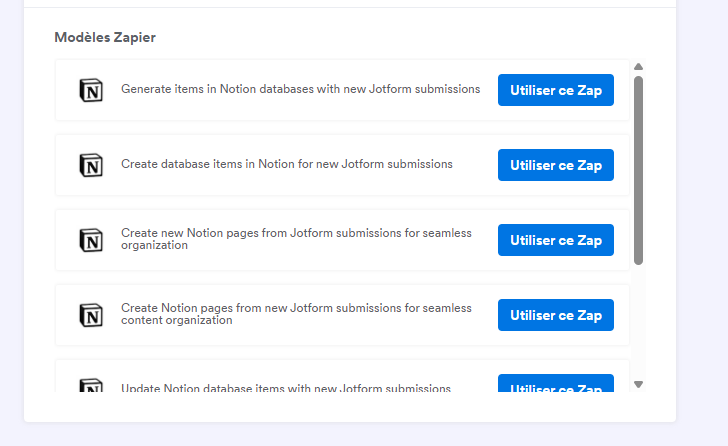Click Notion icon beside 'Create new Notion pages' template
This screenshot has width=728, height=446.
point(91,240)
